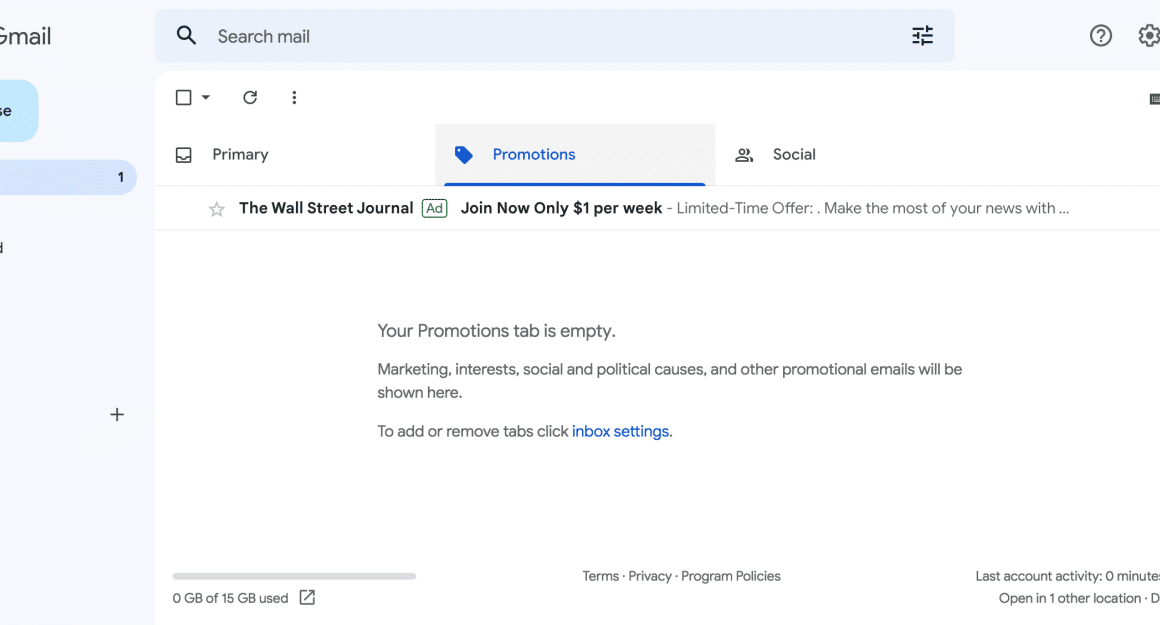Open storage details external link icon
The width and height of the screenshot is (1160, 625).
[307, 598]
